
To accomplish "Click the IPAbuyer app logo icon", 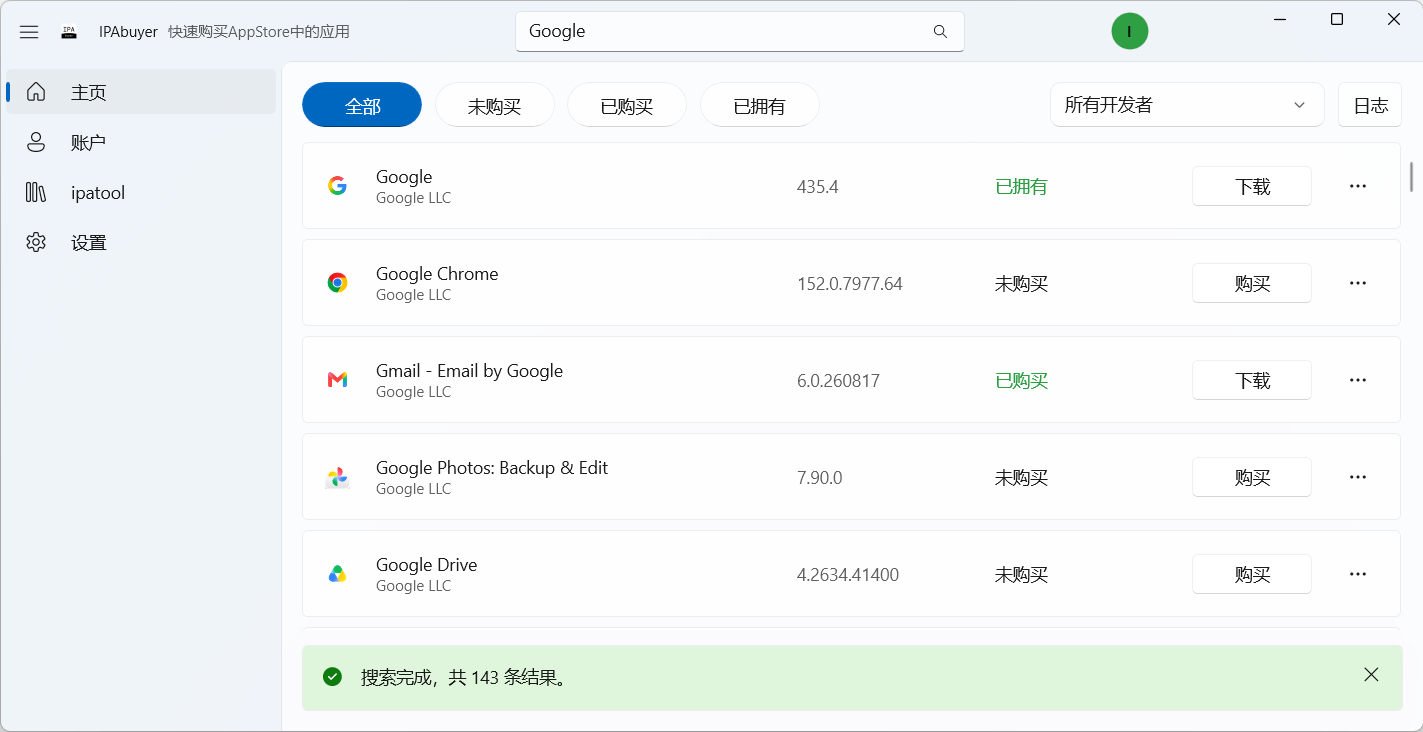I will pos(69,32).
